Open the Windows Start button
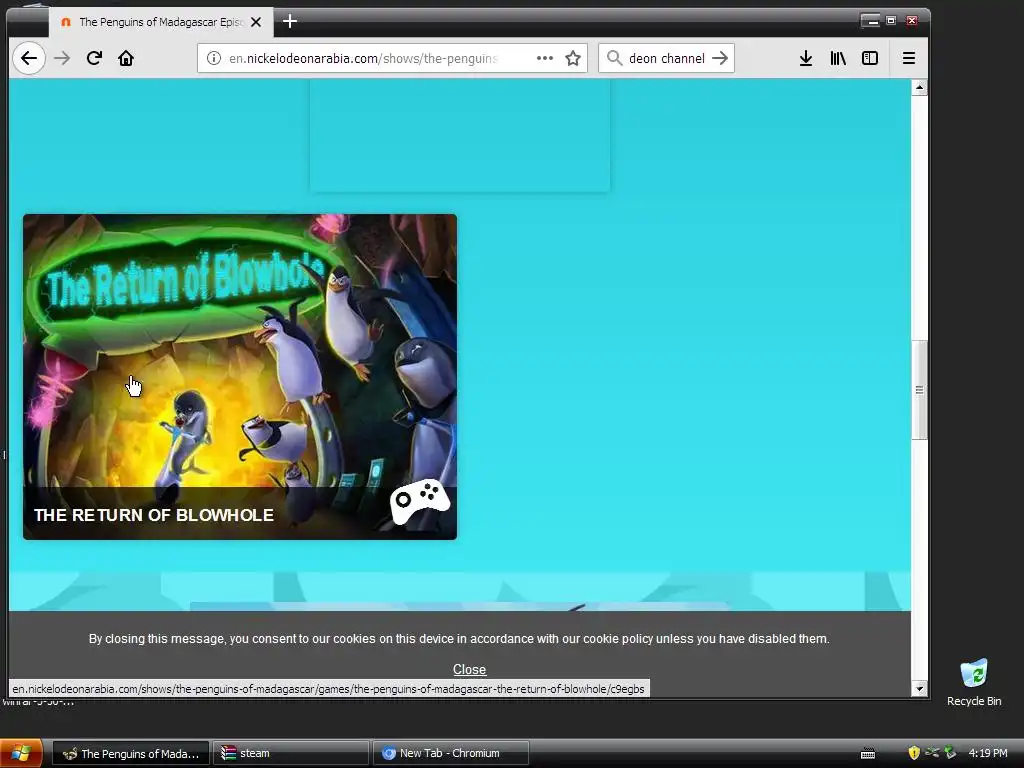Viewport: 1024px width, 768px height. click(21, 753)
